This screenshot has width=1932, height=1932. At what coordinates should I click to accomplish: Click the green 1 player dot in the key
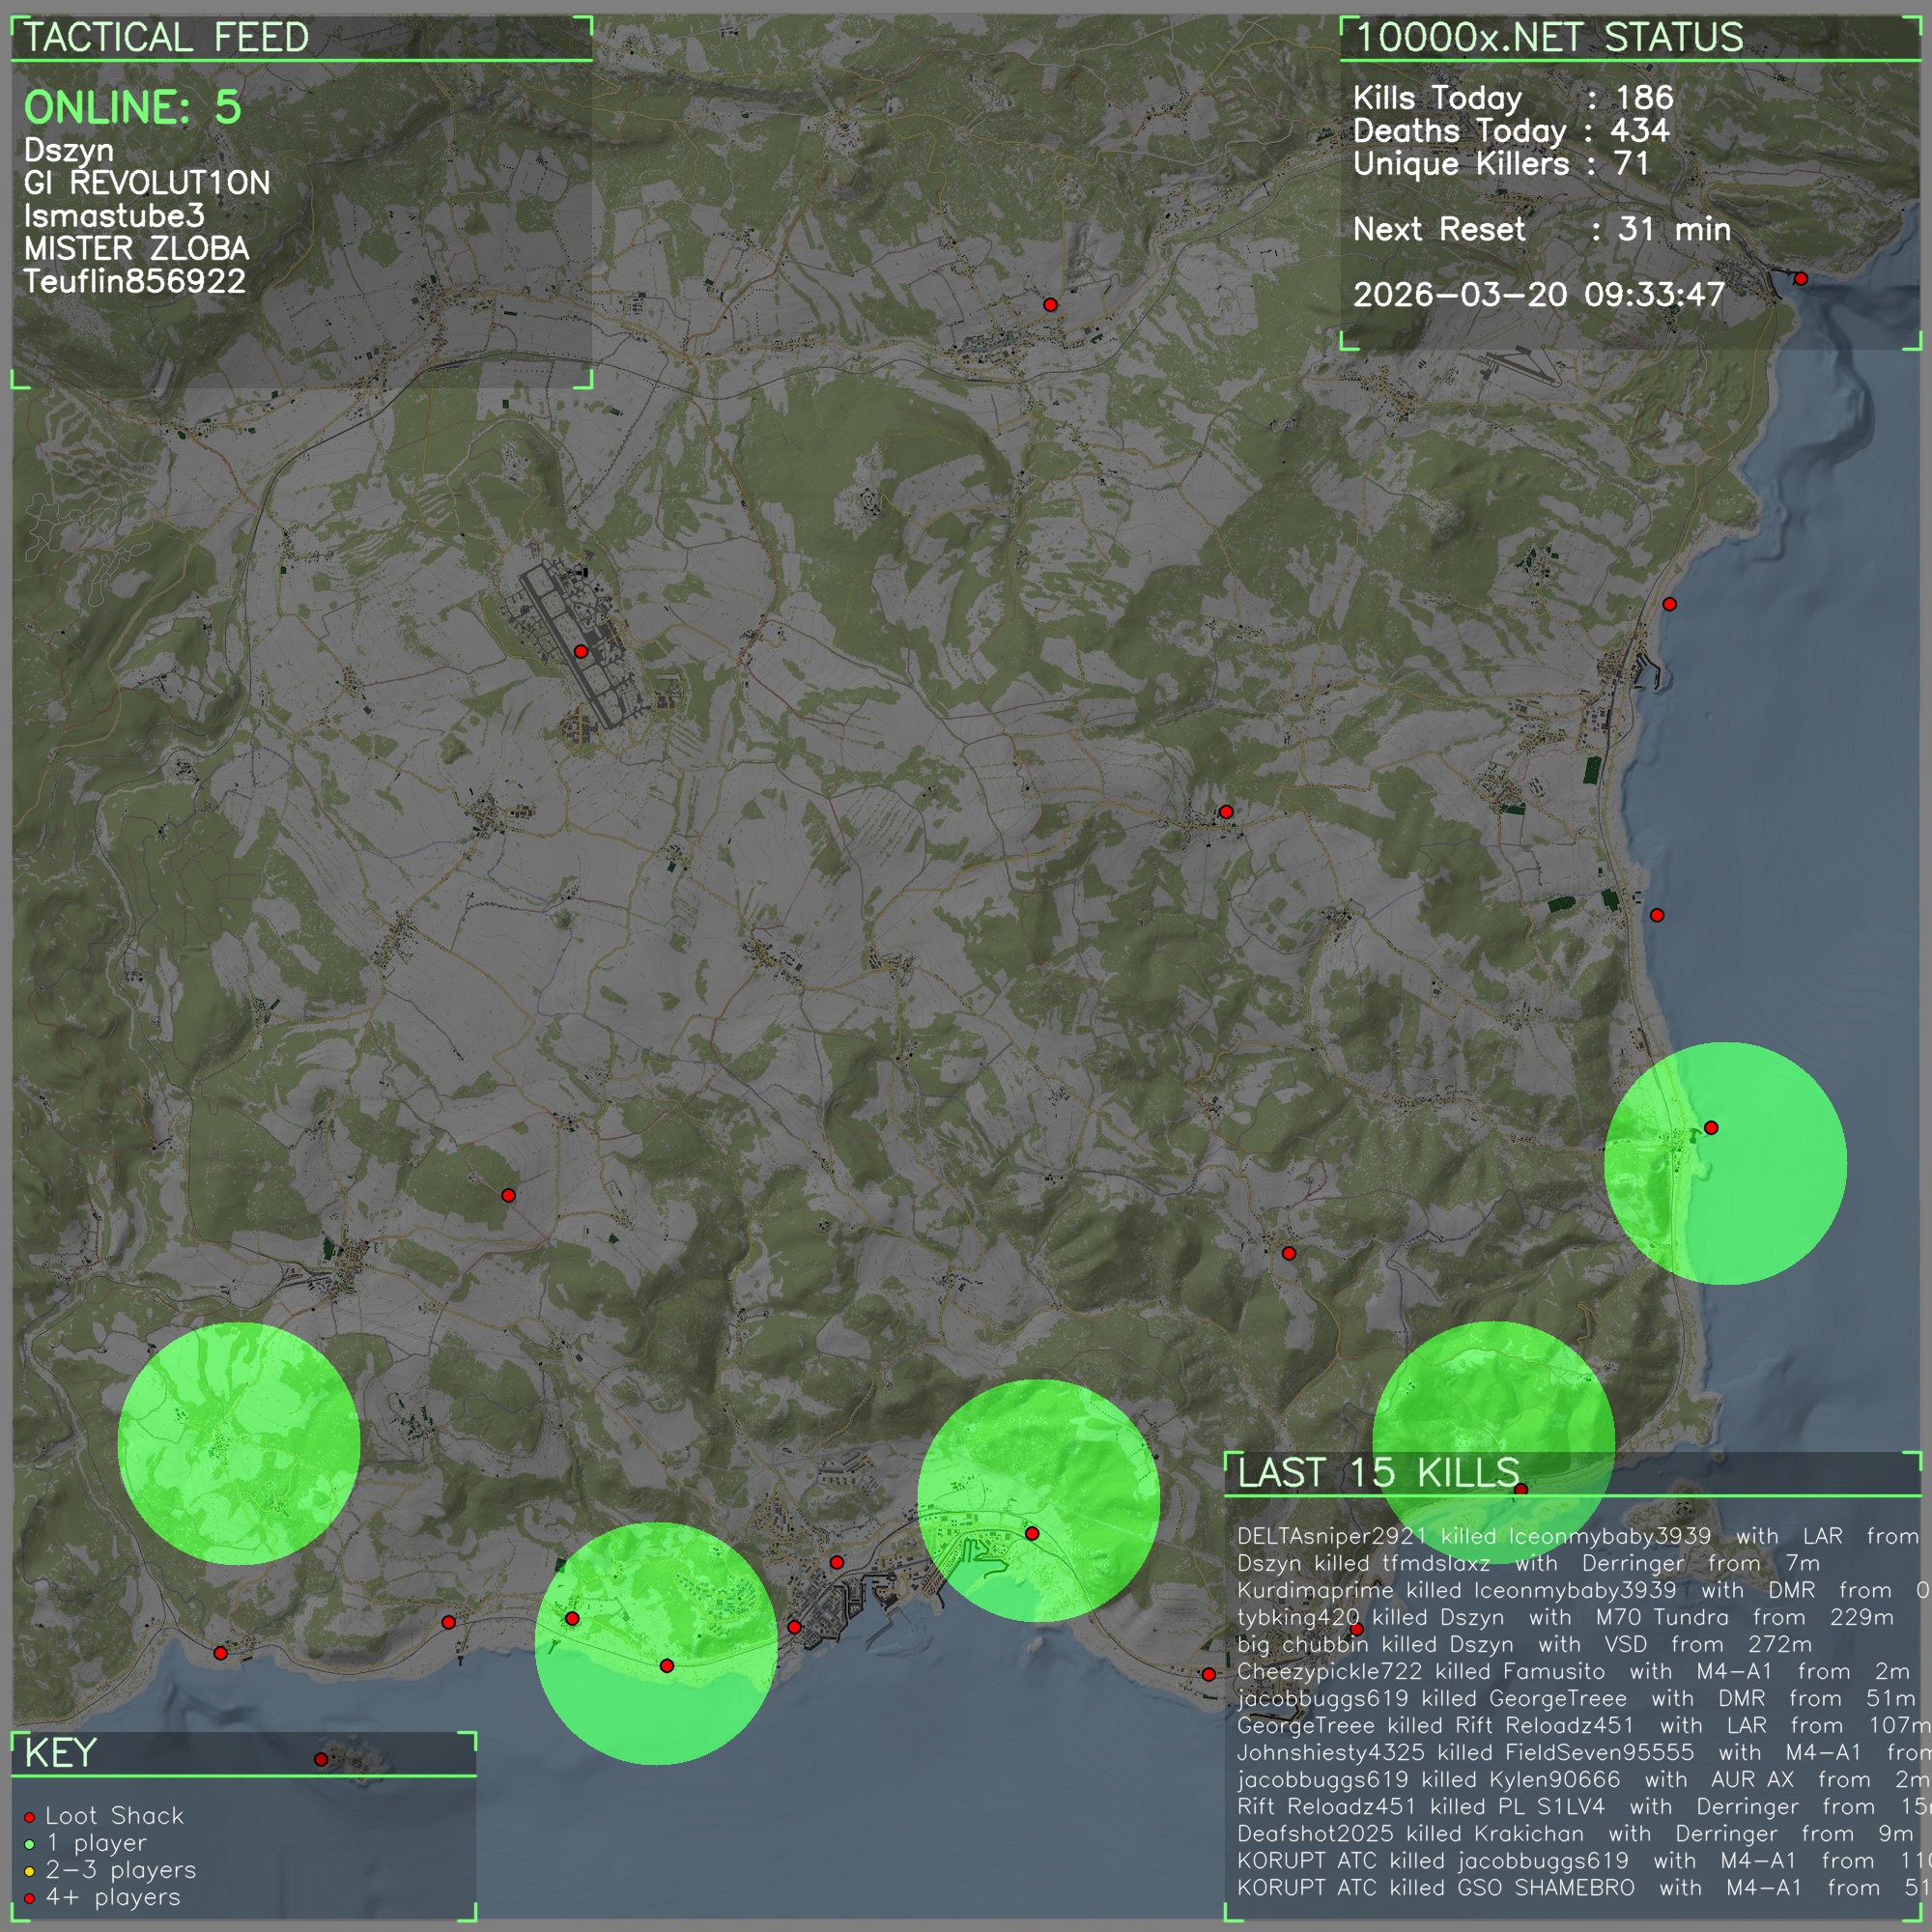pos(29,1844)
